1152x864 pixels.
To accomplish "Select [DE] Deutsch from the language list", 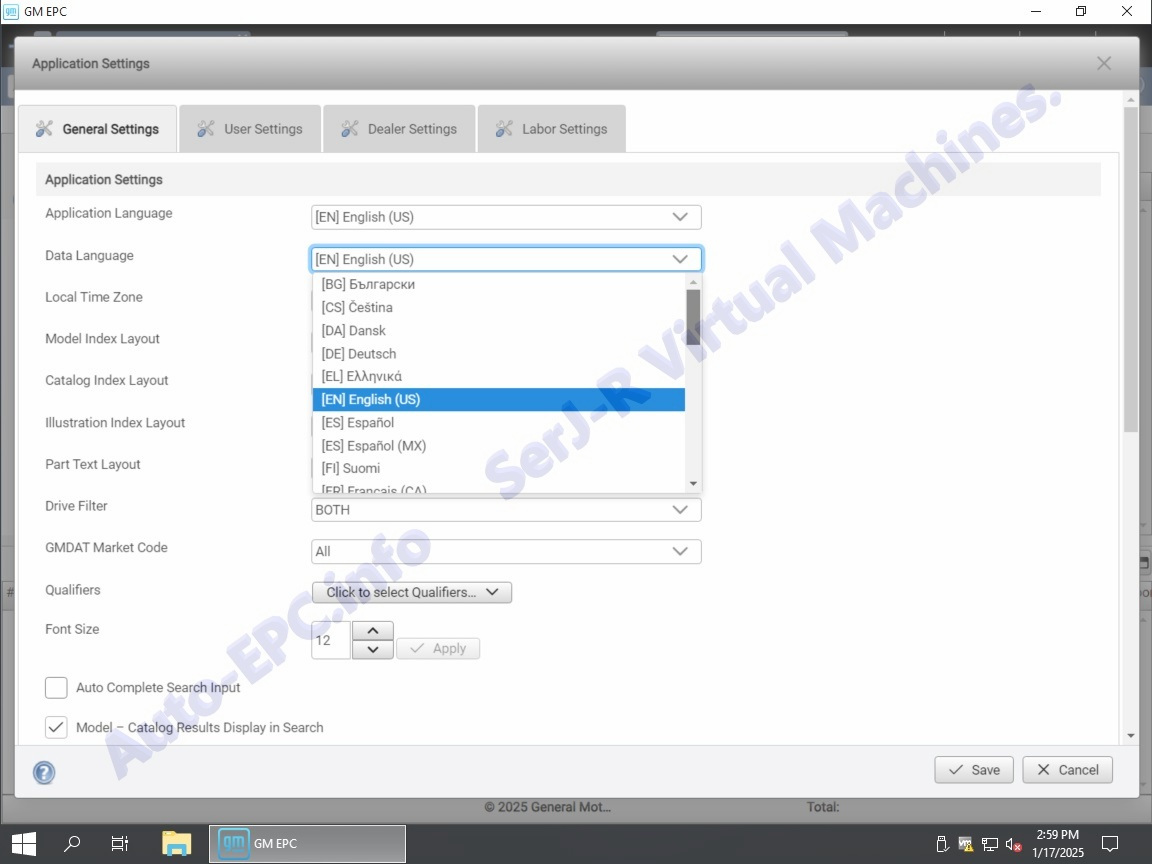I will coord(359,354).
